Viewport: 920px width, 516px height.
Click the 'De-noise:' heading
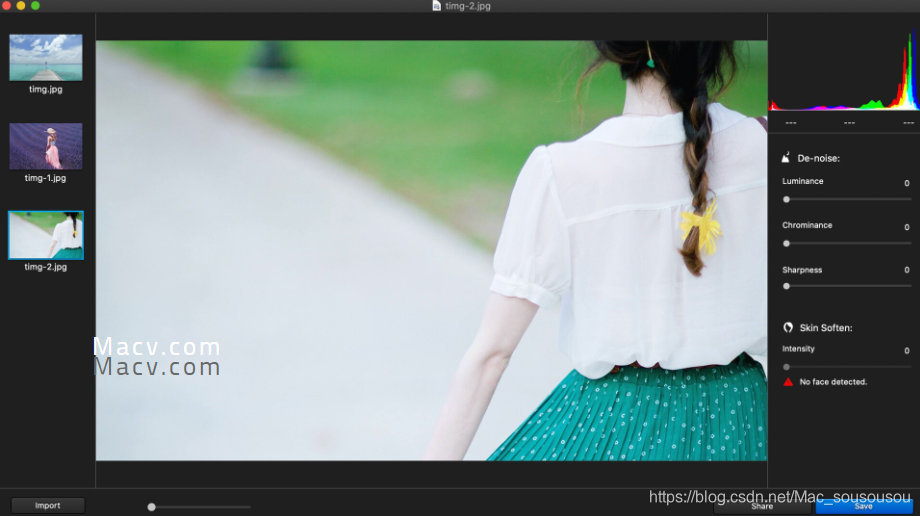818,158
